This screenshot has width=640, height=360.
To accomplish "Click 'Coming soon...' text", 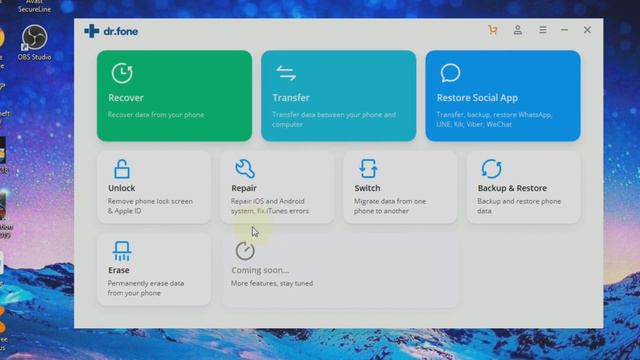I will point(260,270).
